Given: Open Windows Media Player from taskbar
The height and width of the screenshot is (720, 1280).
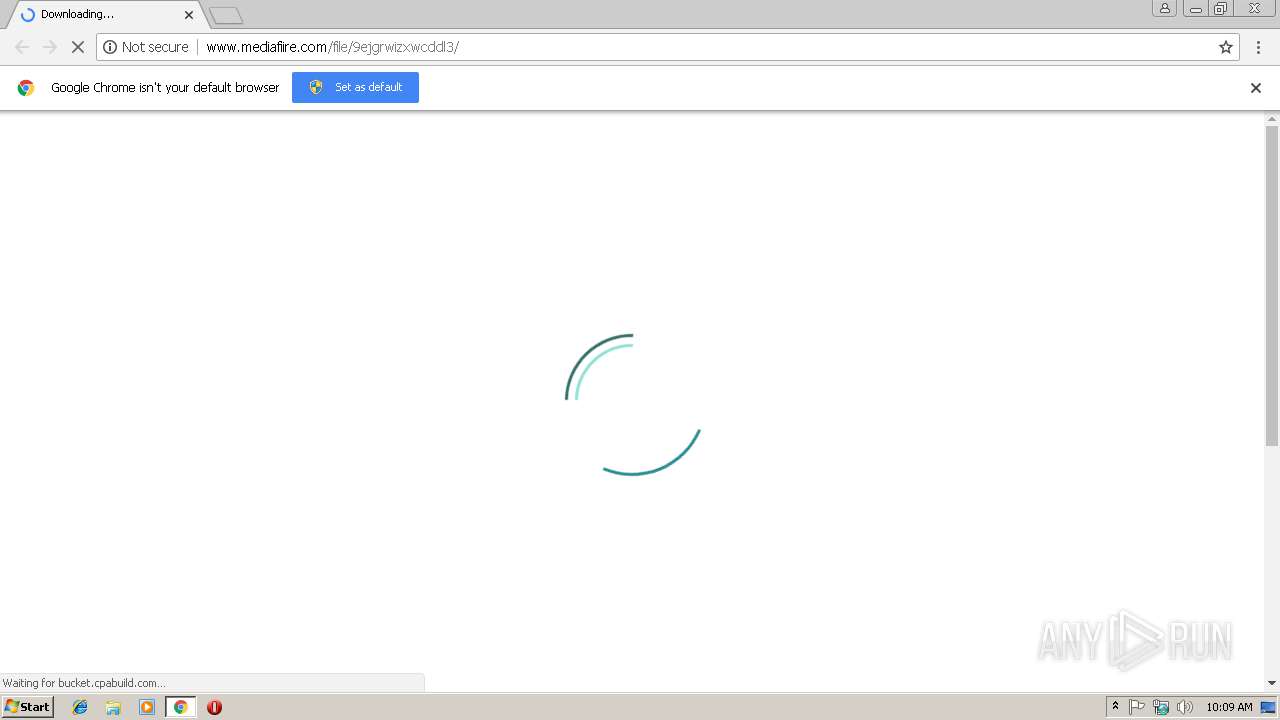Looking at the screenshot, I should click(147, 707).
